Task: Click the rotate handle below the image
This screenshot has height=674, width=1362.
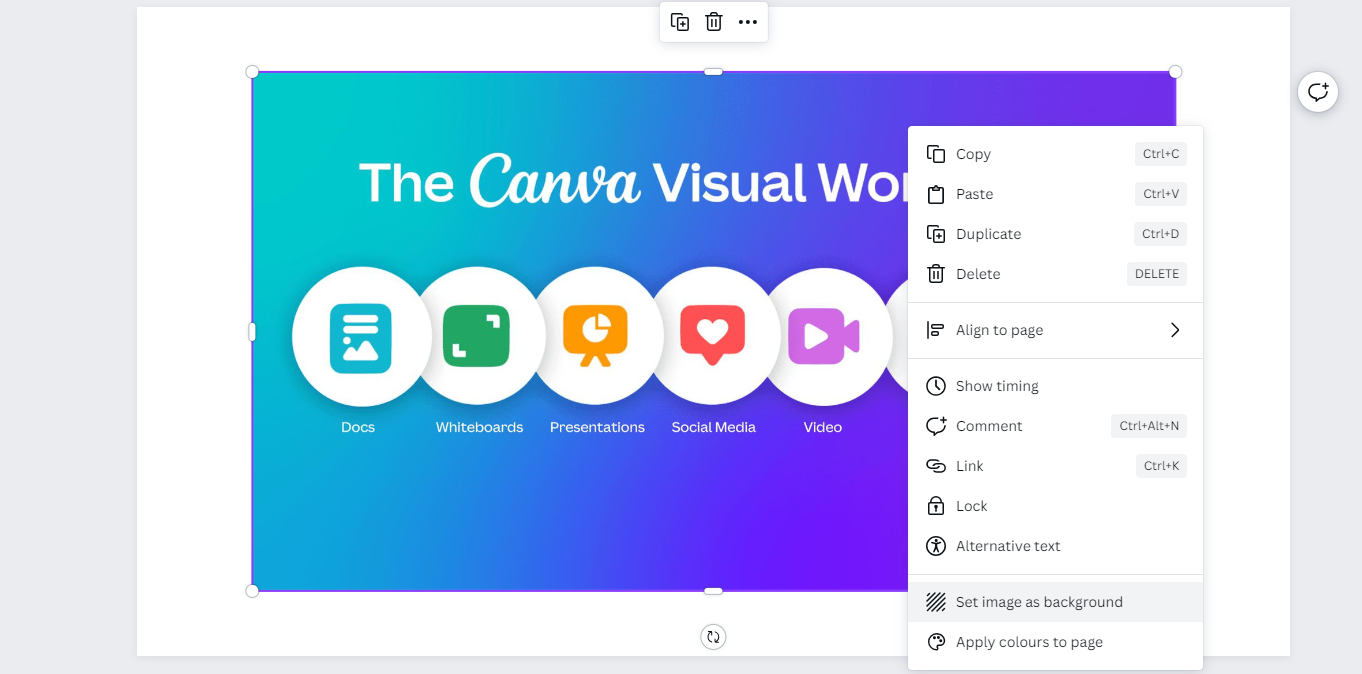Action: (713, 637)
